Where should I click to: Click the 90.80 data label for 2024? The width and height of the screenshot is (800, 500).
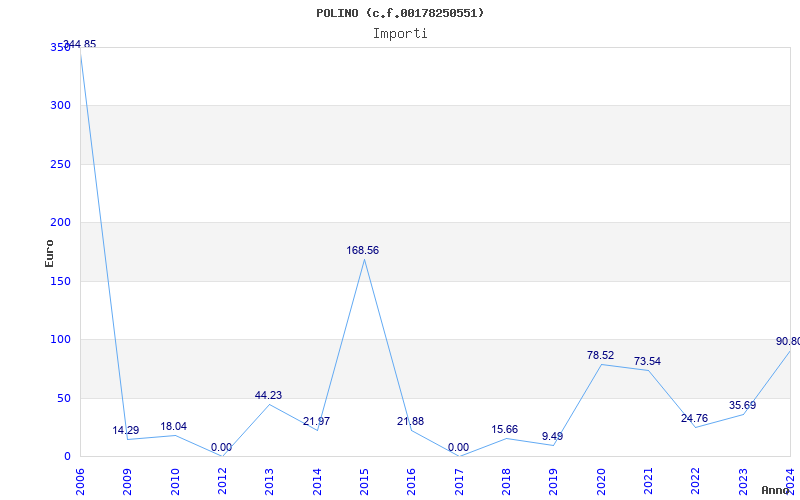788,341
